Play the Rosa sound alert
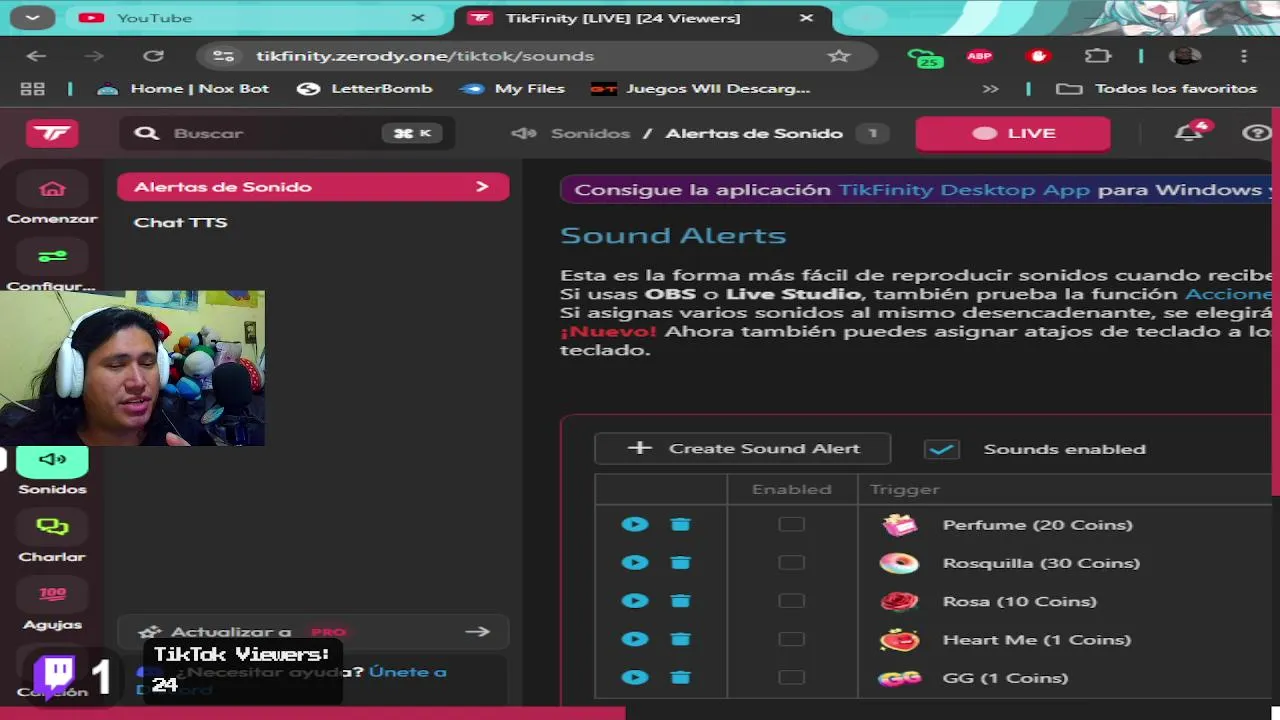 634,600
